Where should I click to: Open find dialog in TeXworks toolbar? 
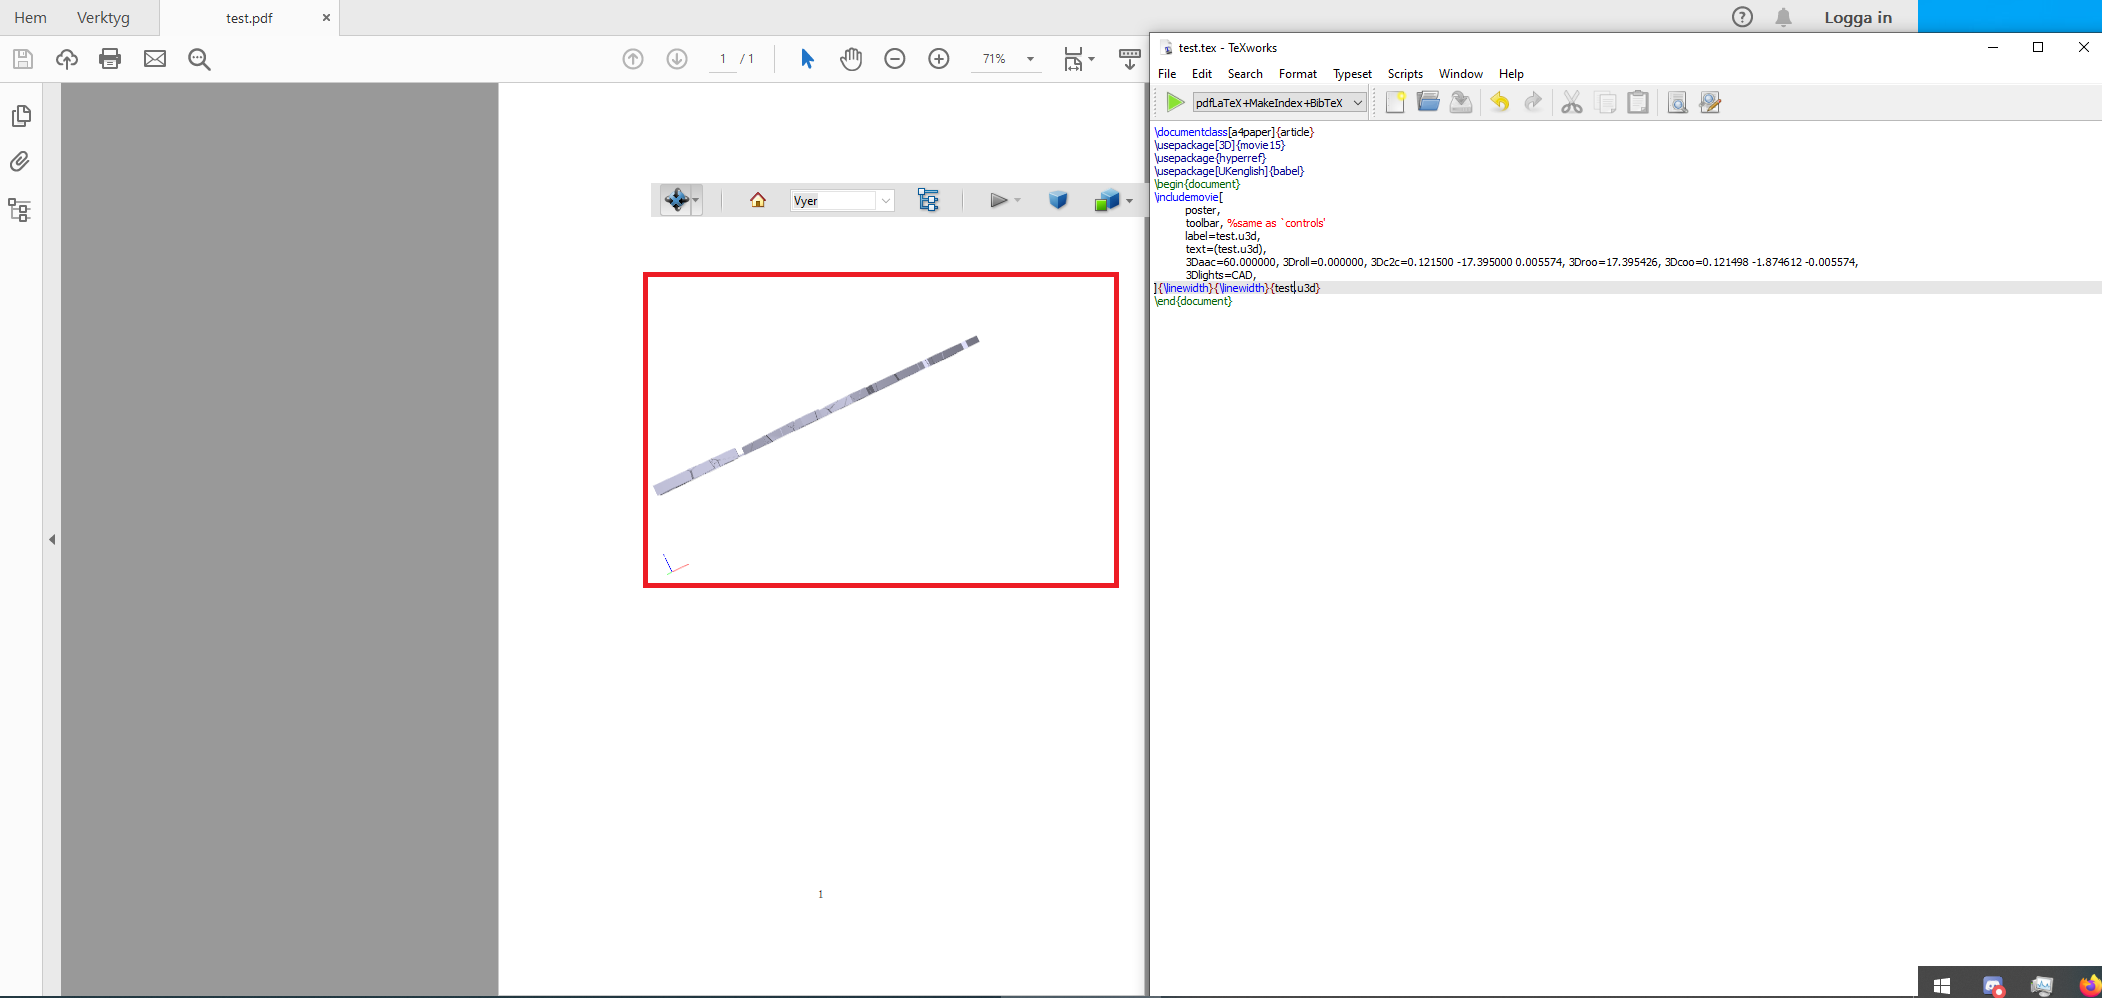(1677, 102)
